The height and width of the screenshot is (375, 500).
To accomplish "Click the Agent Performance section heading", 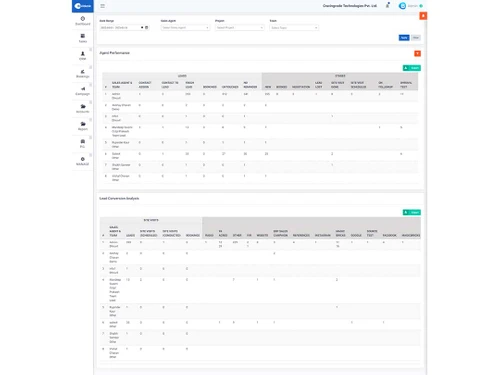I will [x=114, y=53].
